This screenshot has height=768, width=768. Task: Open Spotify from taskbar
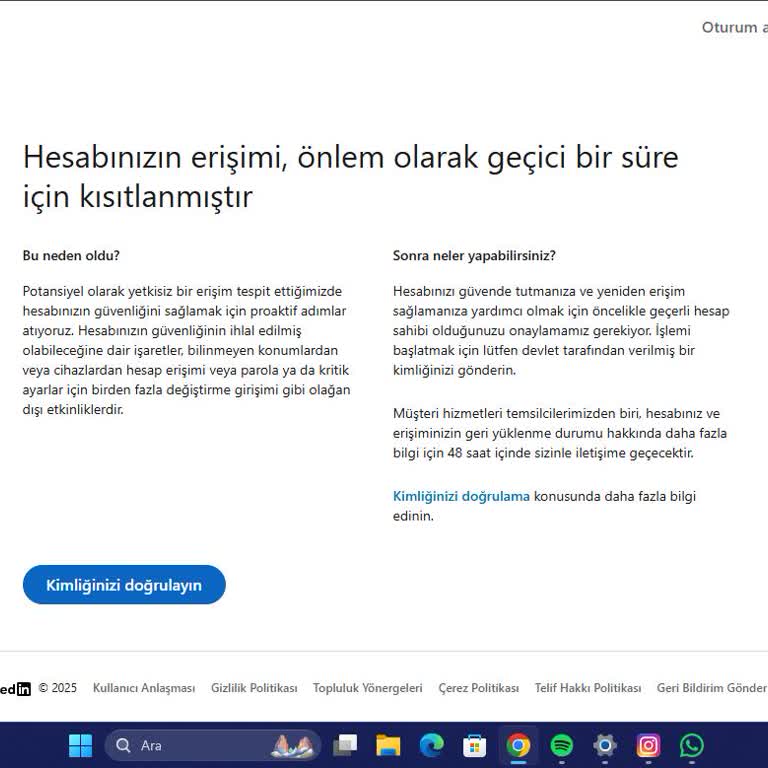coord(561,745)
